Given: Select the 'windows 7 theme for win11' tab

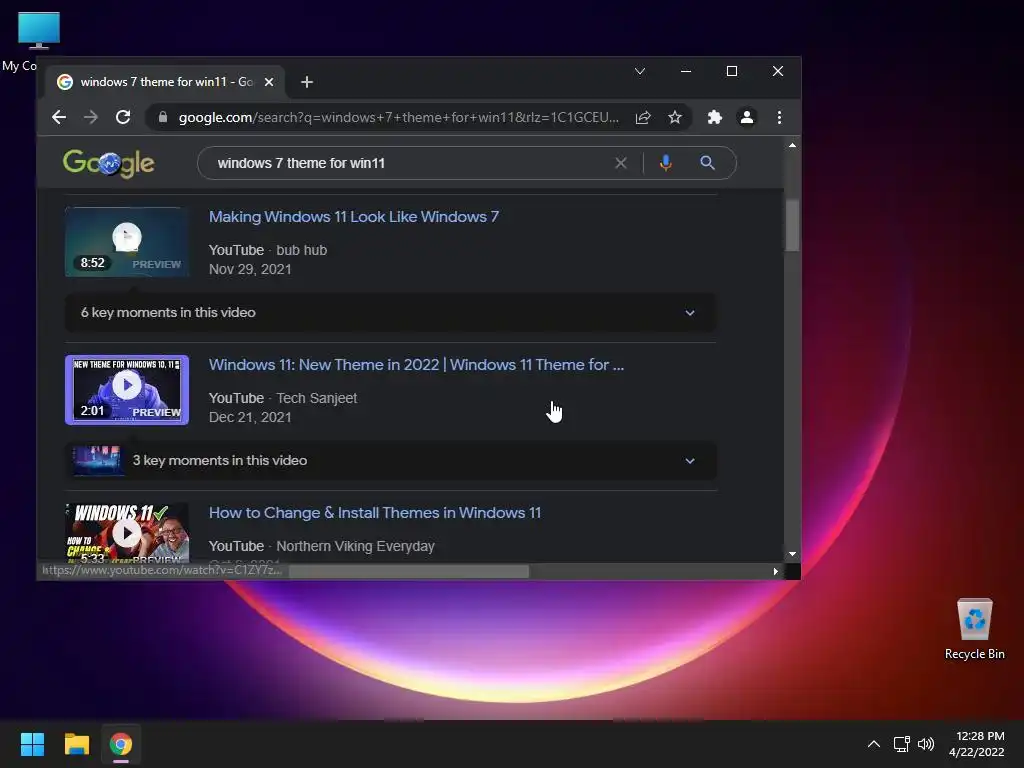Looking at the screenshot, I should (x=165, y=82).
